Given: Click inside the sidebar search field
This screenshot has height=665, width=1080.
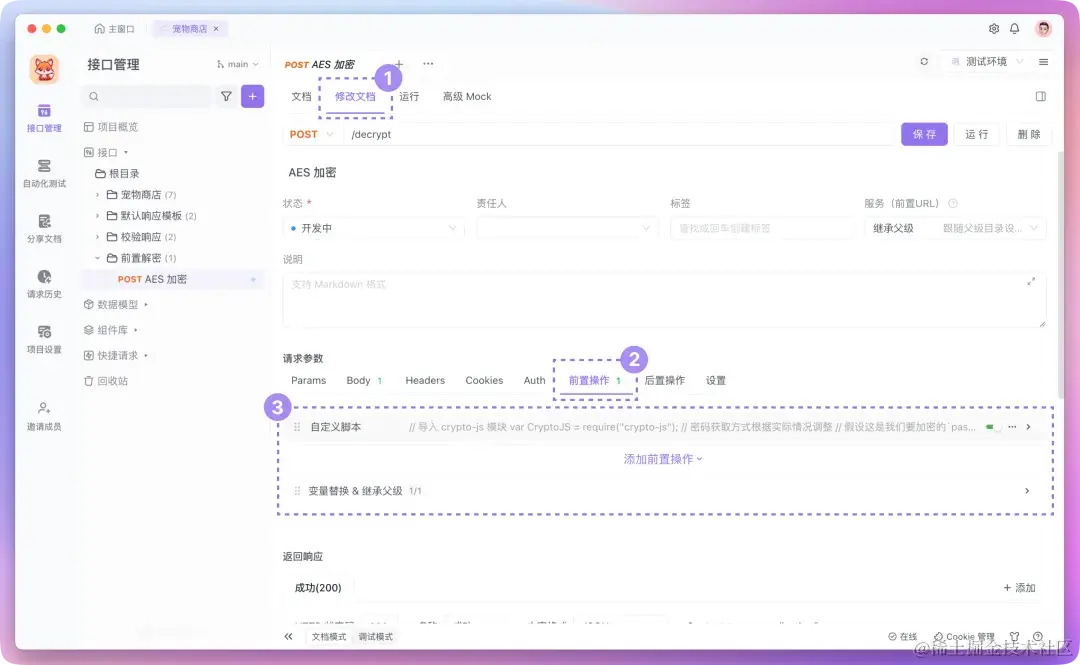Looking at the screenshot, I should click(150, 96).
